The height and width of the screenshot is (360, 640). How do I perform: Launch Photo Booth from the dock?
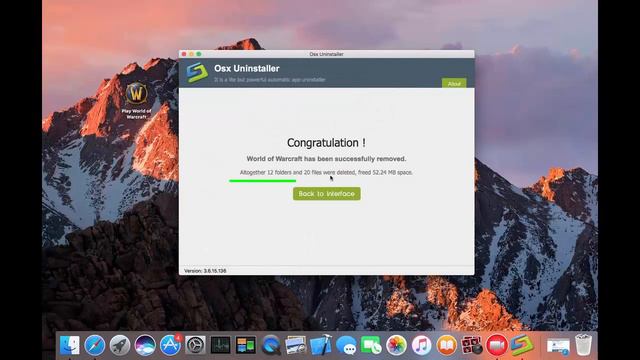pos(472,345)
